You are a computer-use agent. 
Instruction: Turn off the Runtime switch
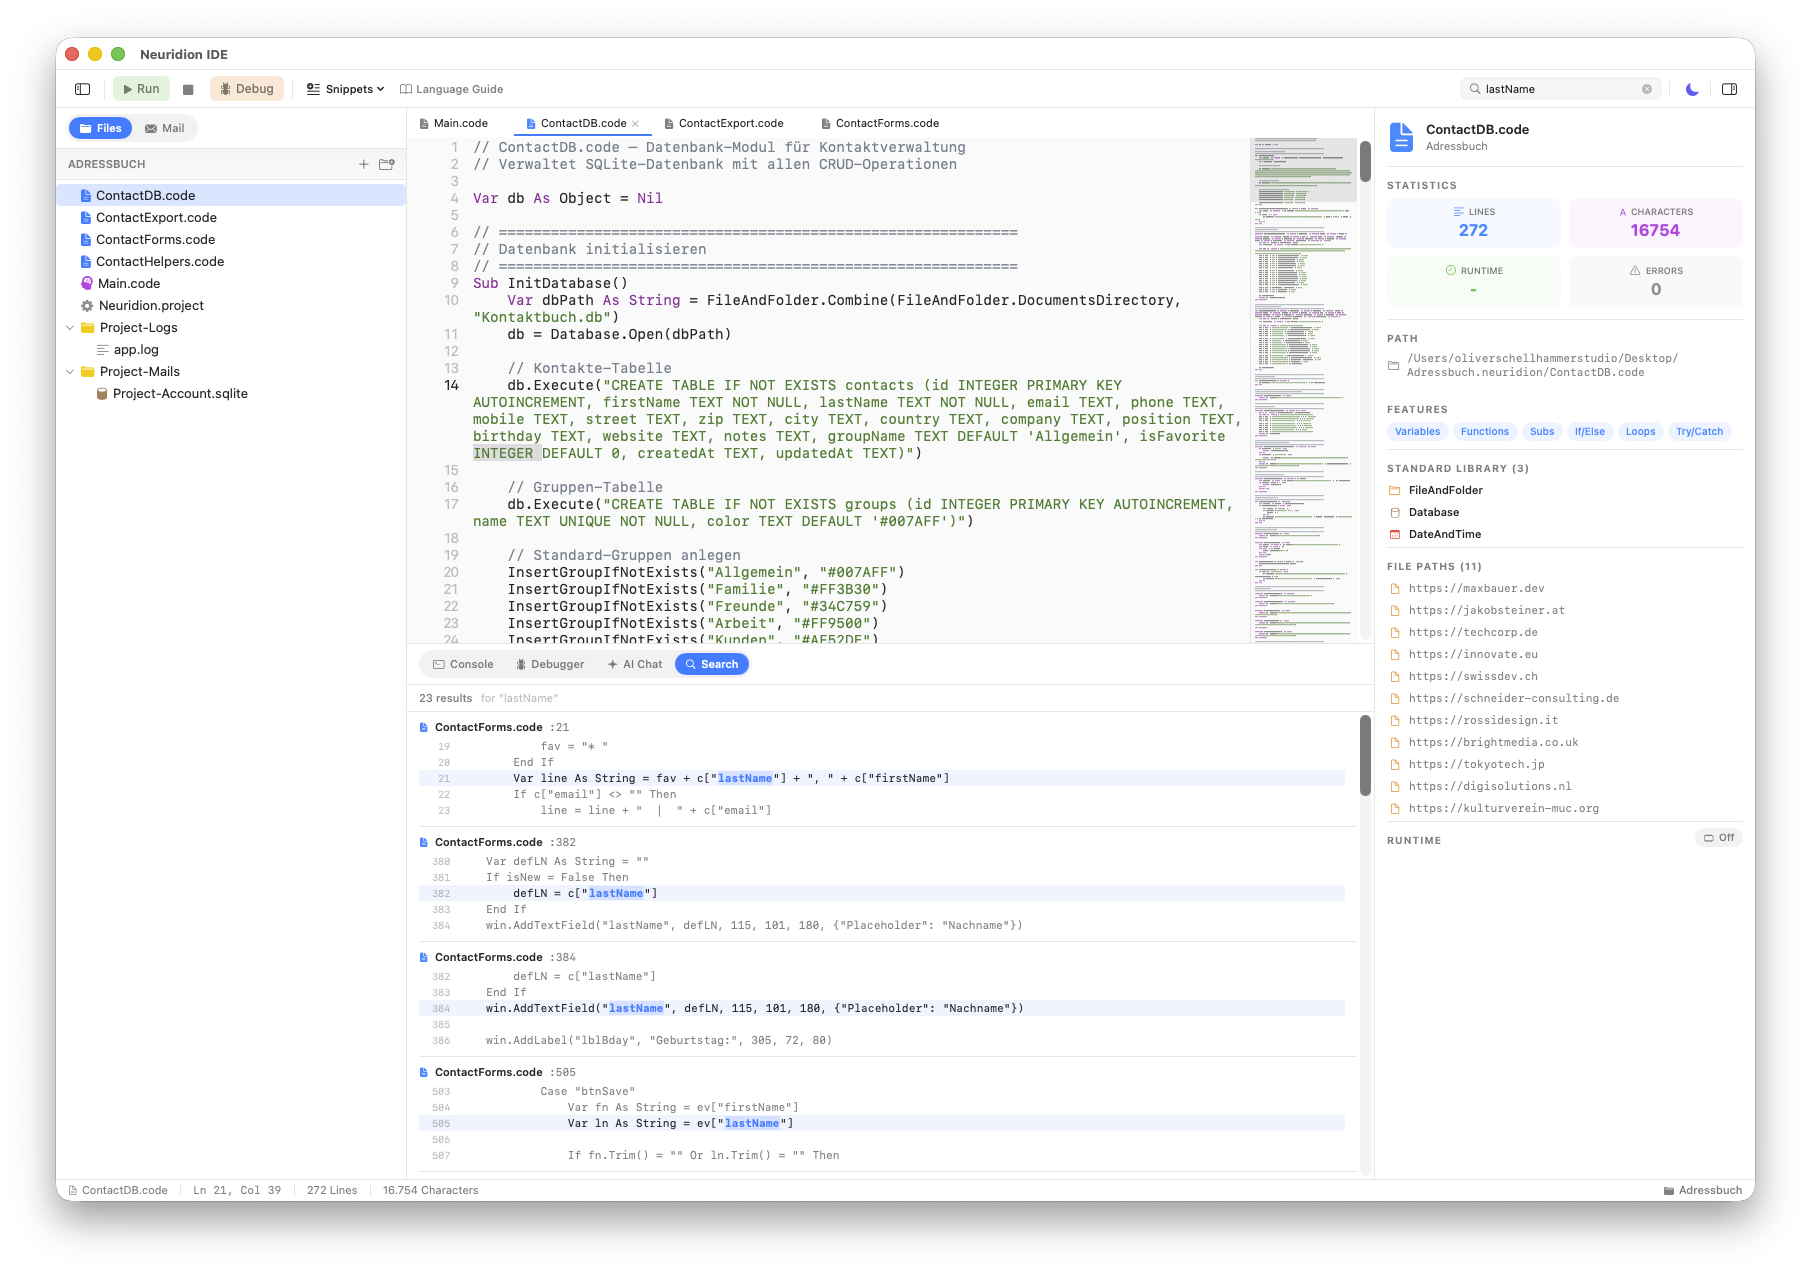[1719, 837]
